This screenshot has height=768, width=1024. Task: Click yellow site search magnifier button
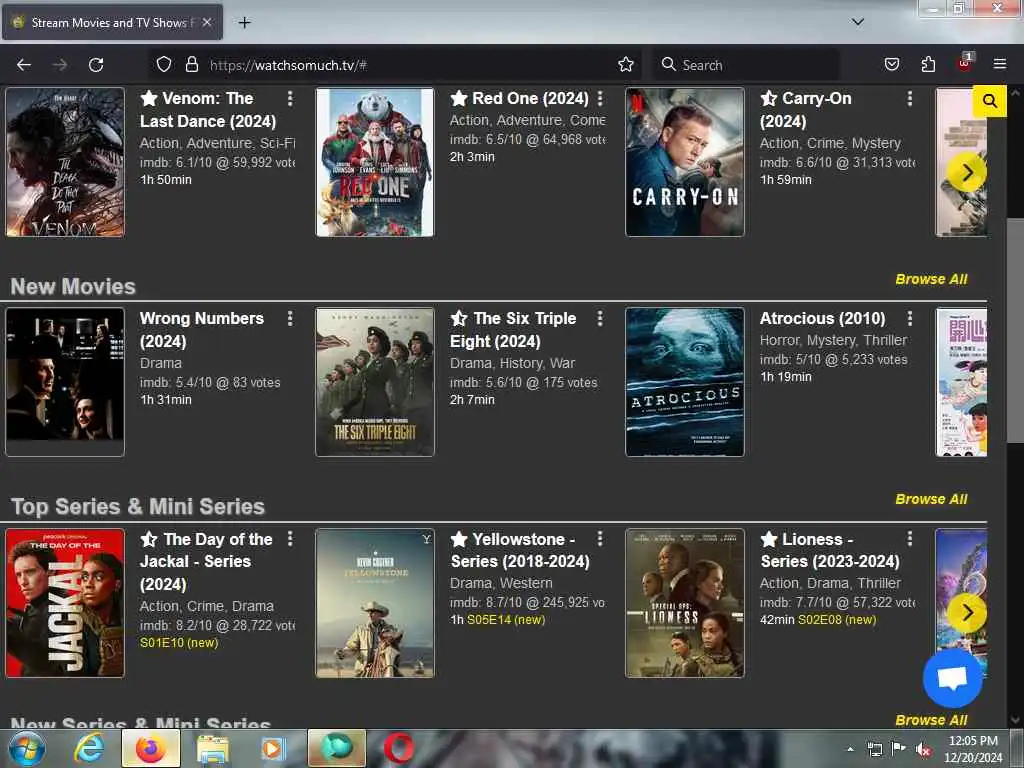989,101
